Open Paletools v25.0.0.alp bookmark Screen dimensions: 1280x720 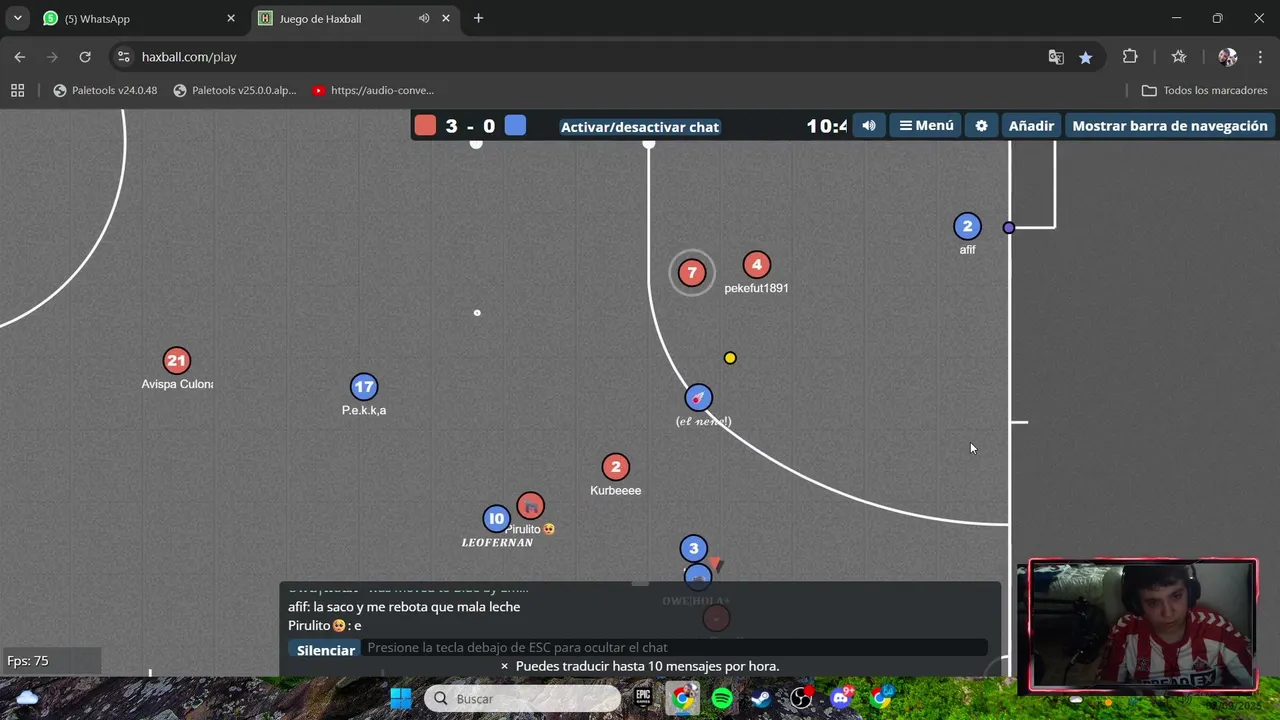(235, 90)
